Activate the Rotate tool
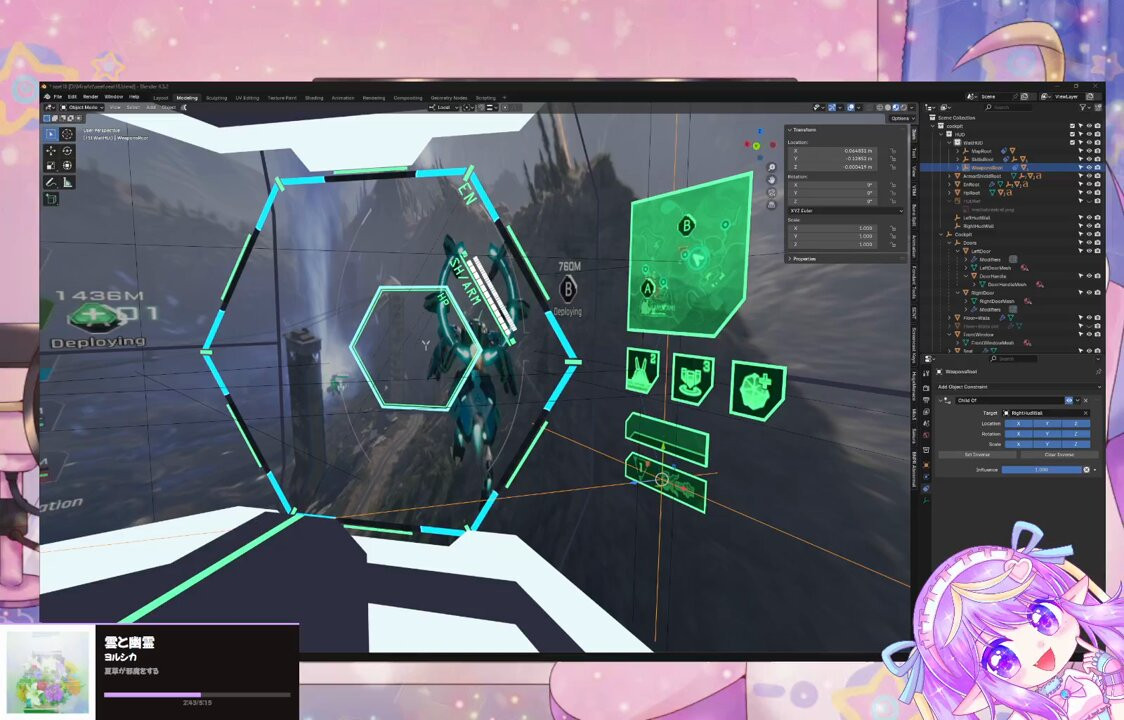Image resolution: width=1124 pixels, height=720 pixels. pyautogui.click(x=67, y=151)
